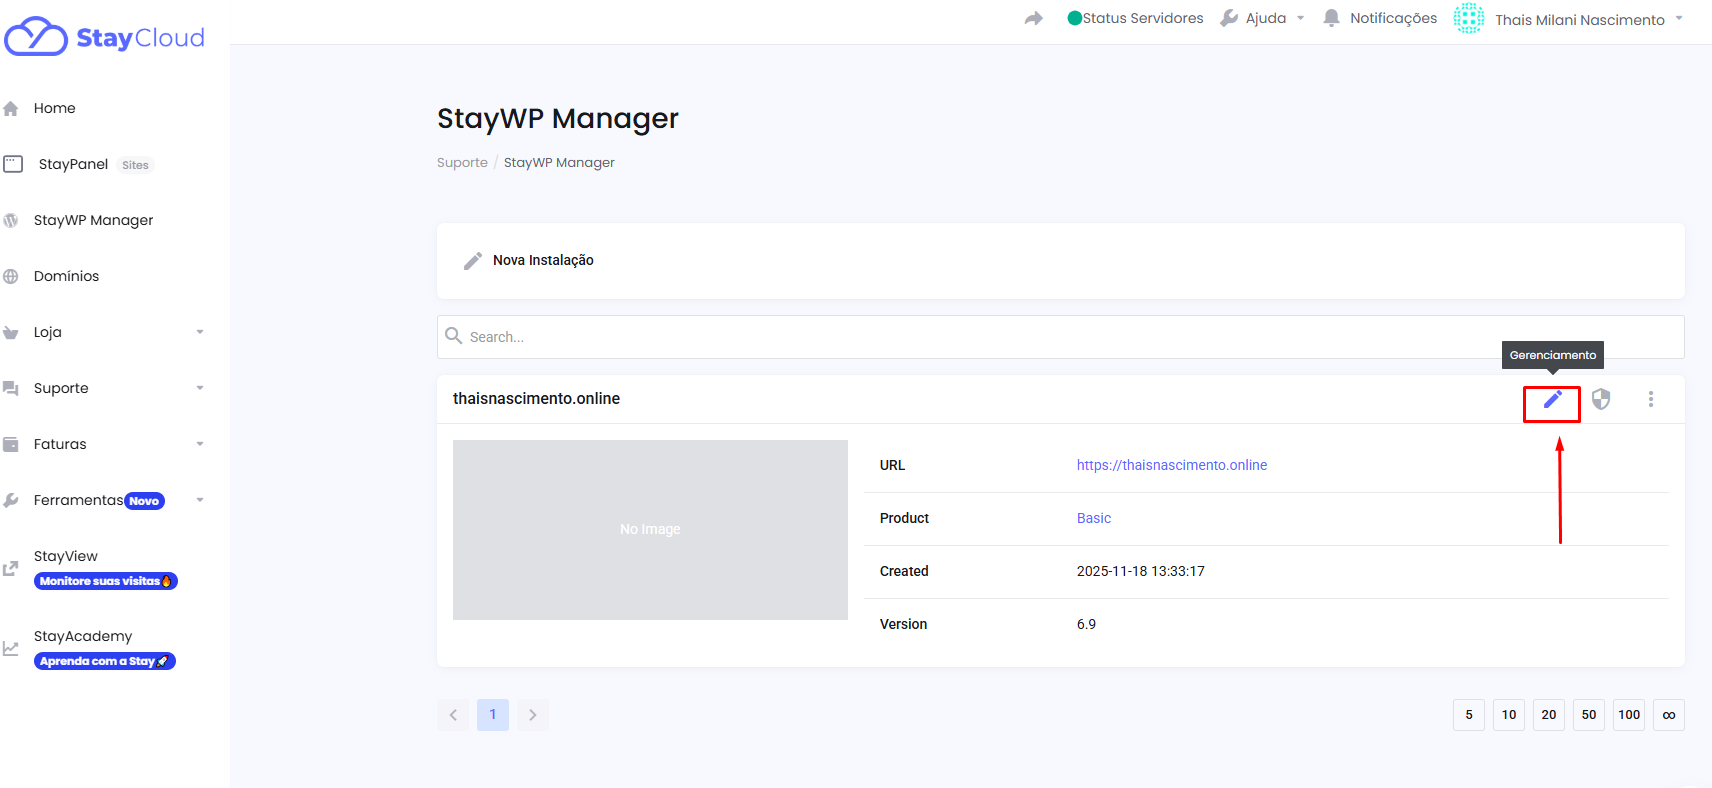Open https://thaisnascimento.online link

click(x=1172, y=465)
